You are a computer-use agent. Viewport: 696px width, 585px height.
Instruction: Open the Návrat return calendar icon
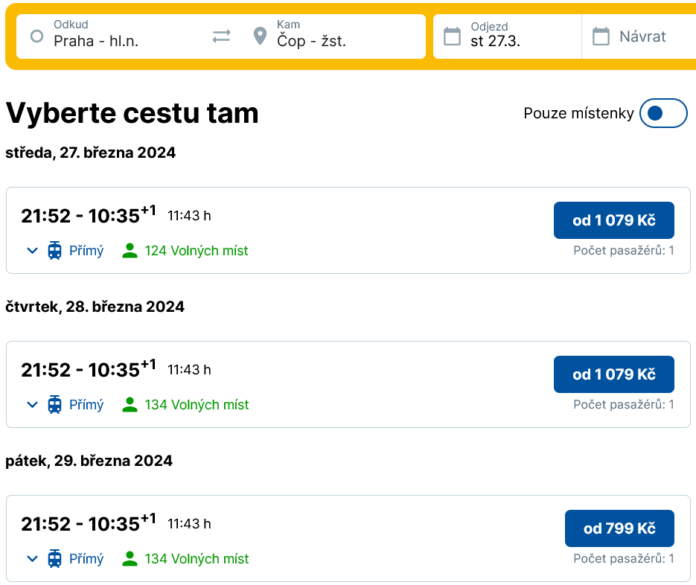point(601,36)
